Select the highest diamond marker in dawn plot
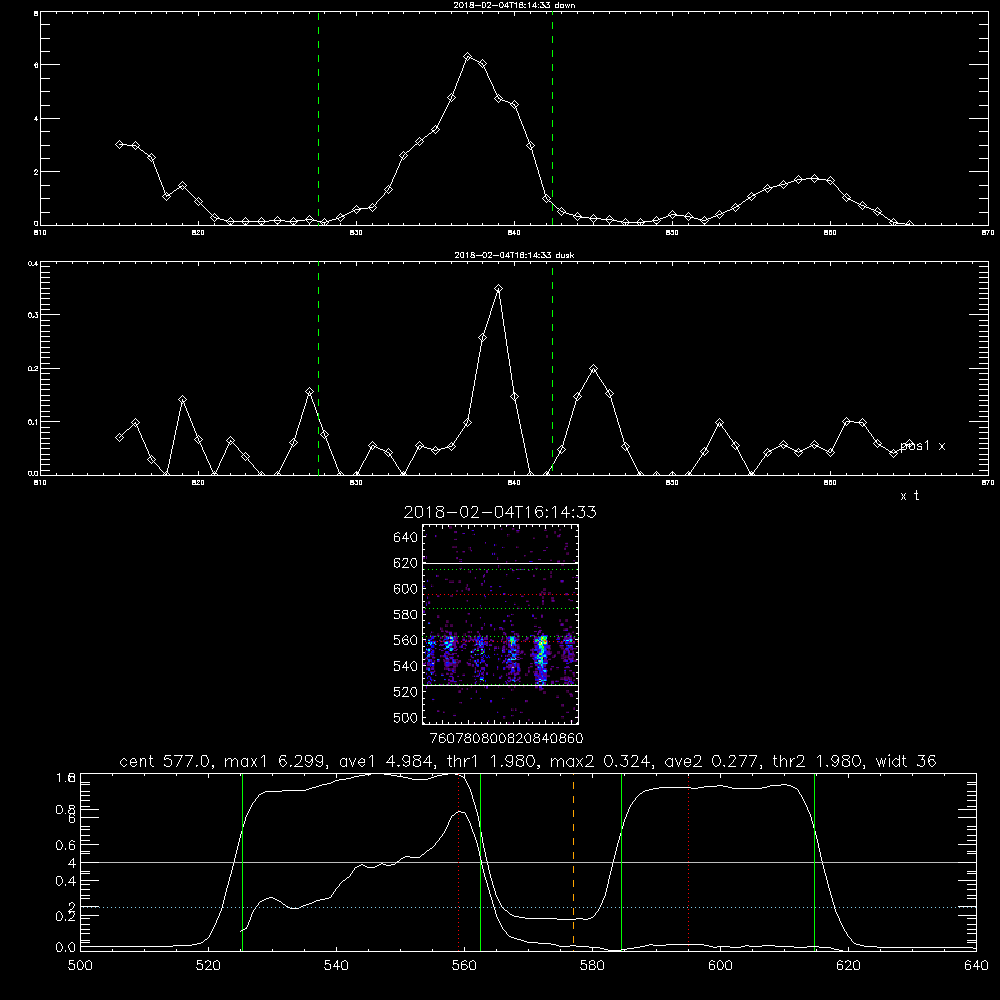This screenshot has width=1000, height=1000. pos(467,57)
